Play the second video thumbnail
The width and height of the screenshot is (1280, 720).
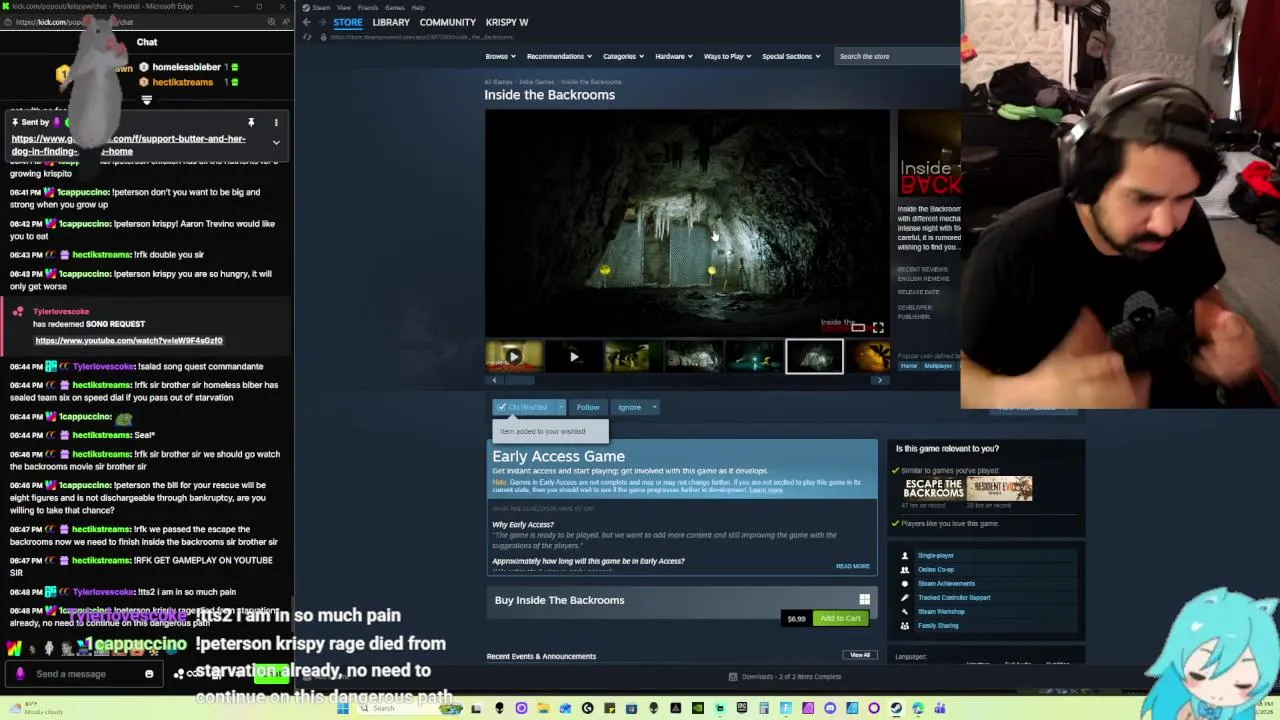[x=574, y=356]
